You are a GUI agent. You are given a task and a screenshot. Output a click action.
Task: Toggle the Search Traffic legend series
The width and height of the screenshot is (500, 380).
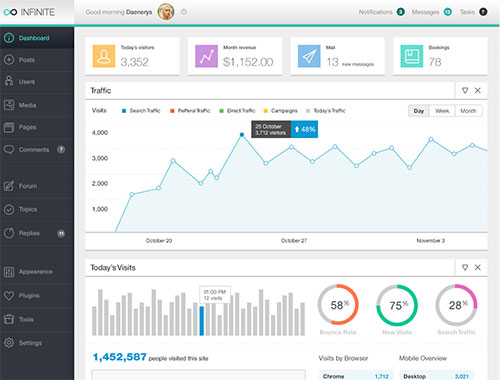coord(141,111)
